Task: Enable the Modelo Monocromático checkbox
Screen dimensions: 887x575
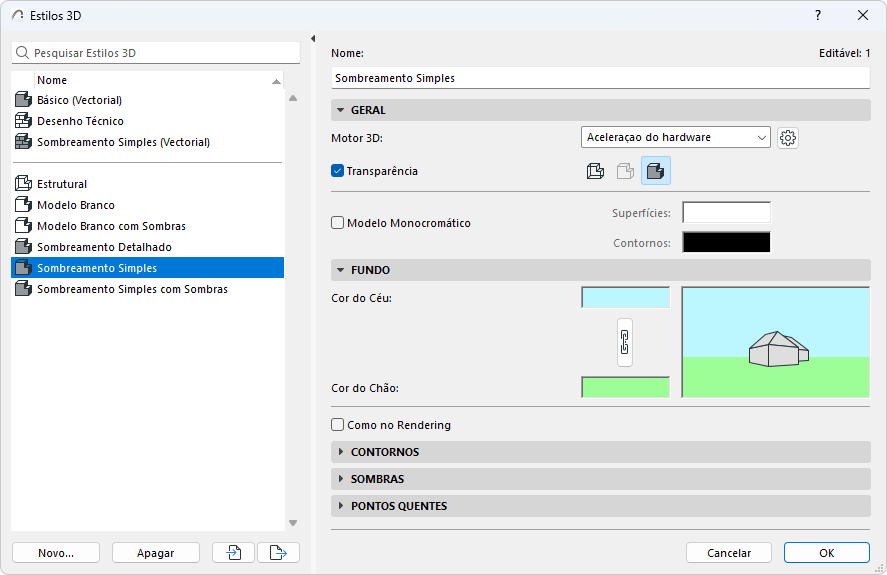Action: 338,222
